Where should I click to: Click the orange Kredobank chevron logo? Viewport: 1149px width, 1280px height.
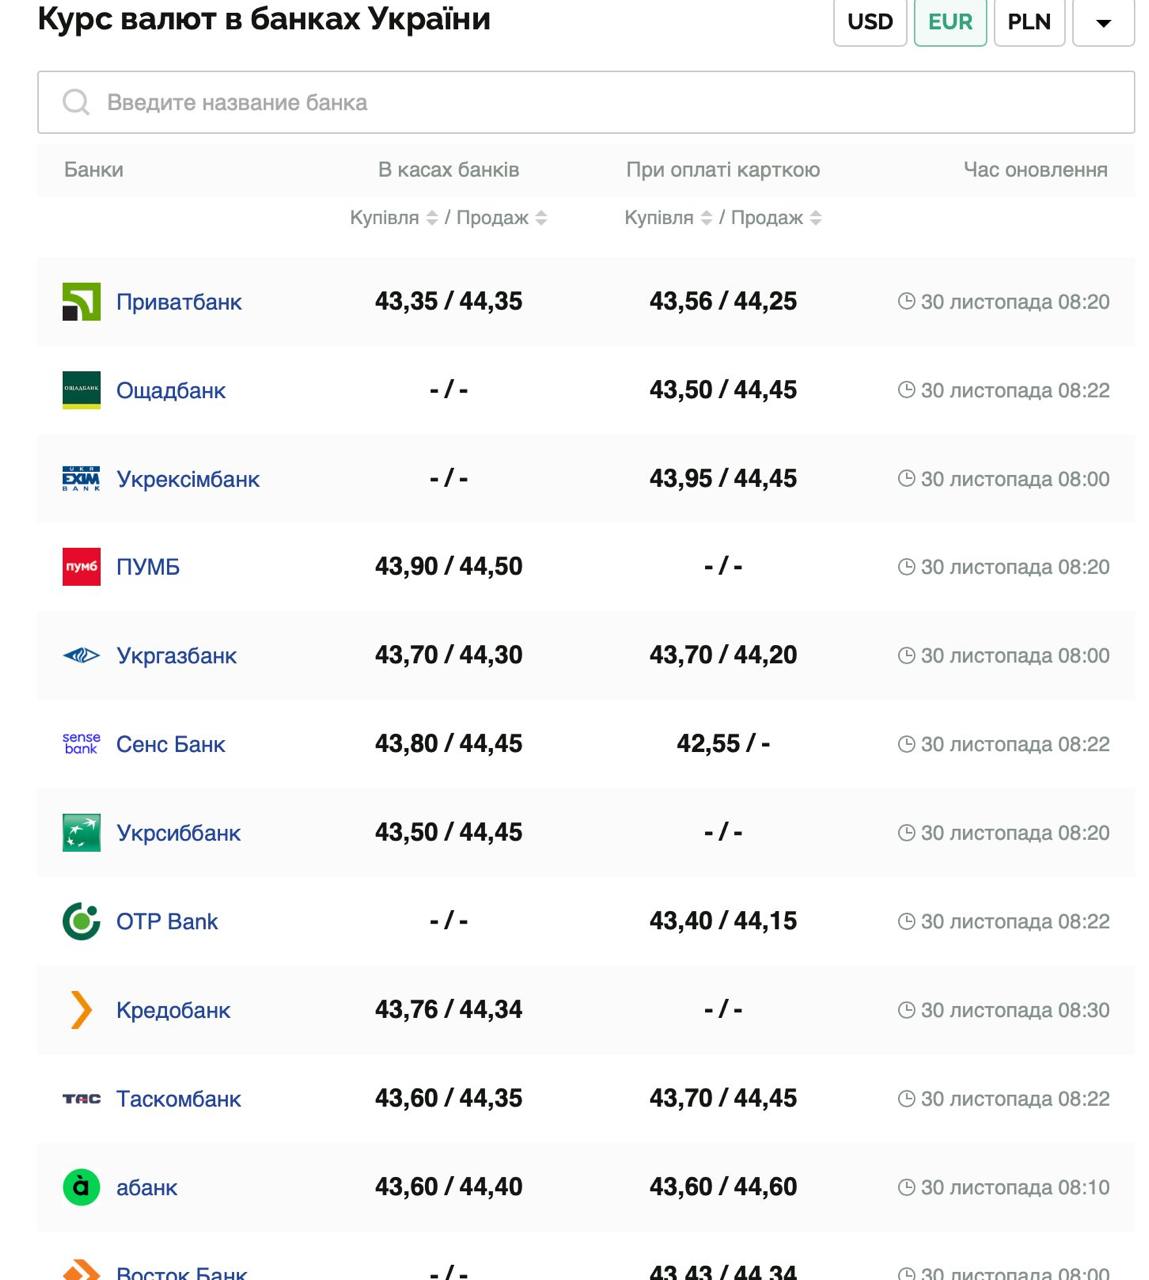pos(81,1010)
